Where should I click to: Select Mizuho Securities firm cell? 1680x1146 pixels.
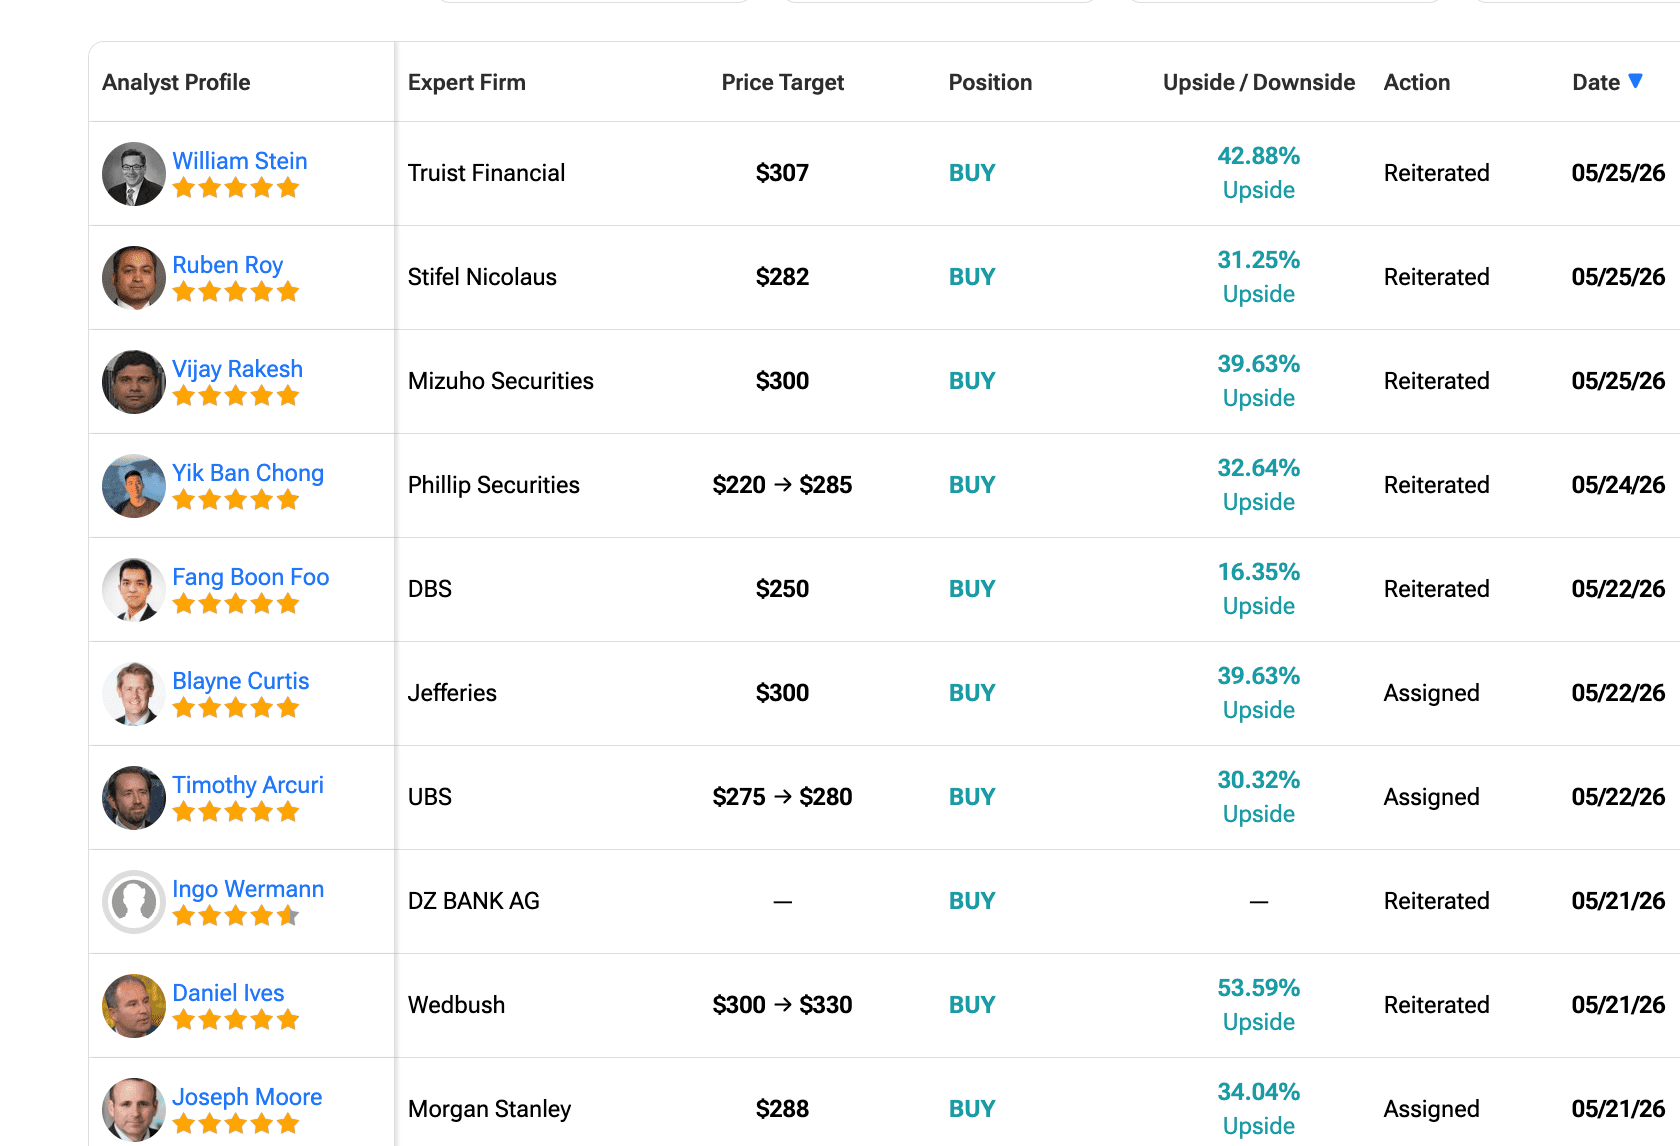tap(501, 381)
